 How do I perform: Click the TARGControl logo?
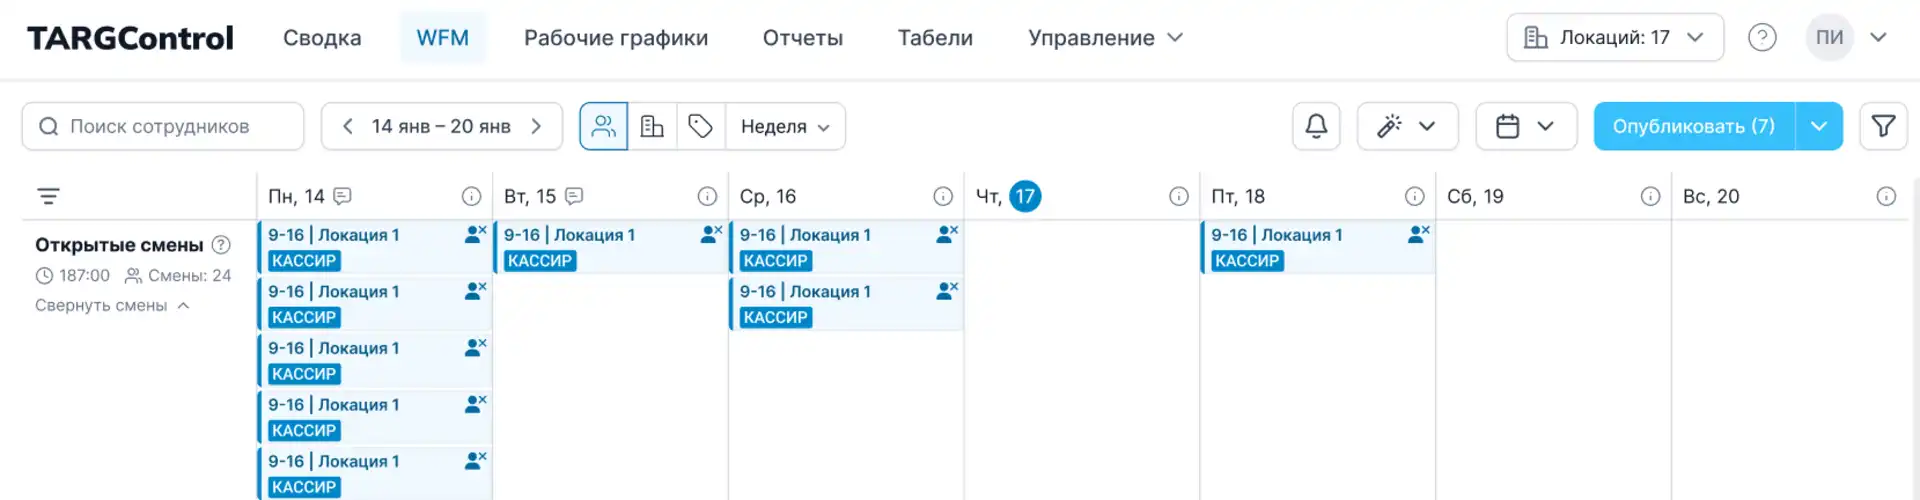click(130, 38)
